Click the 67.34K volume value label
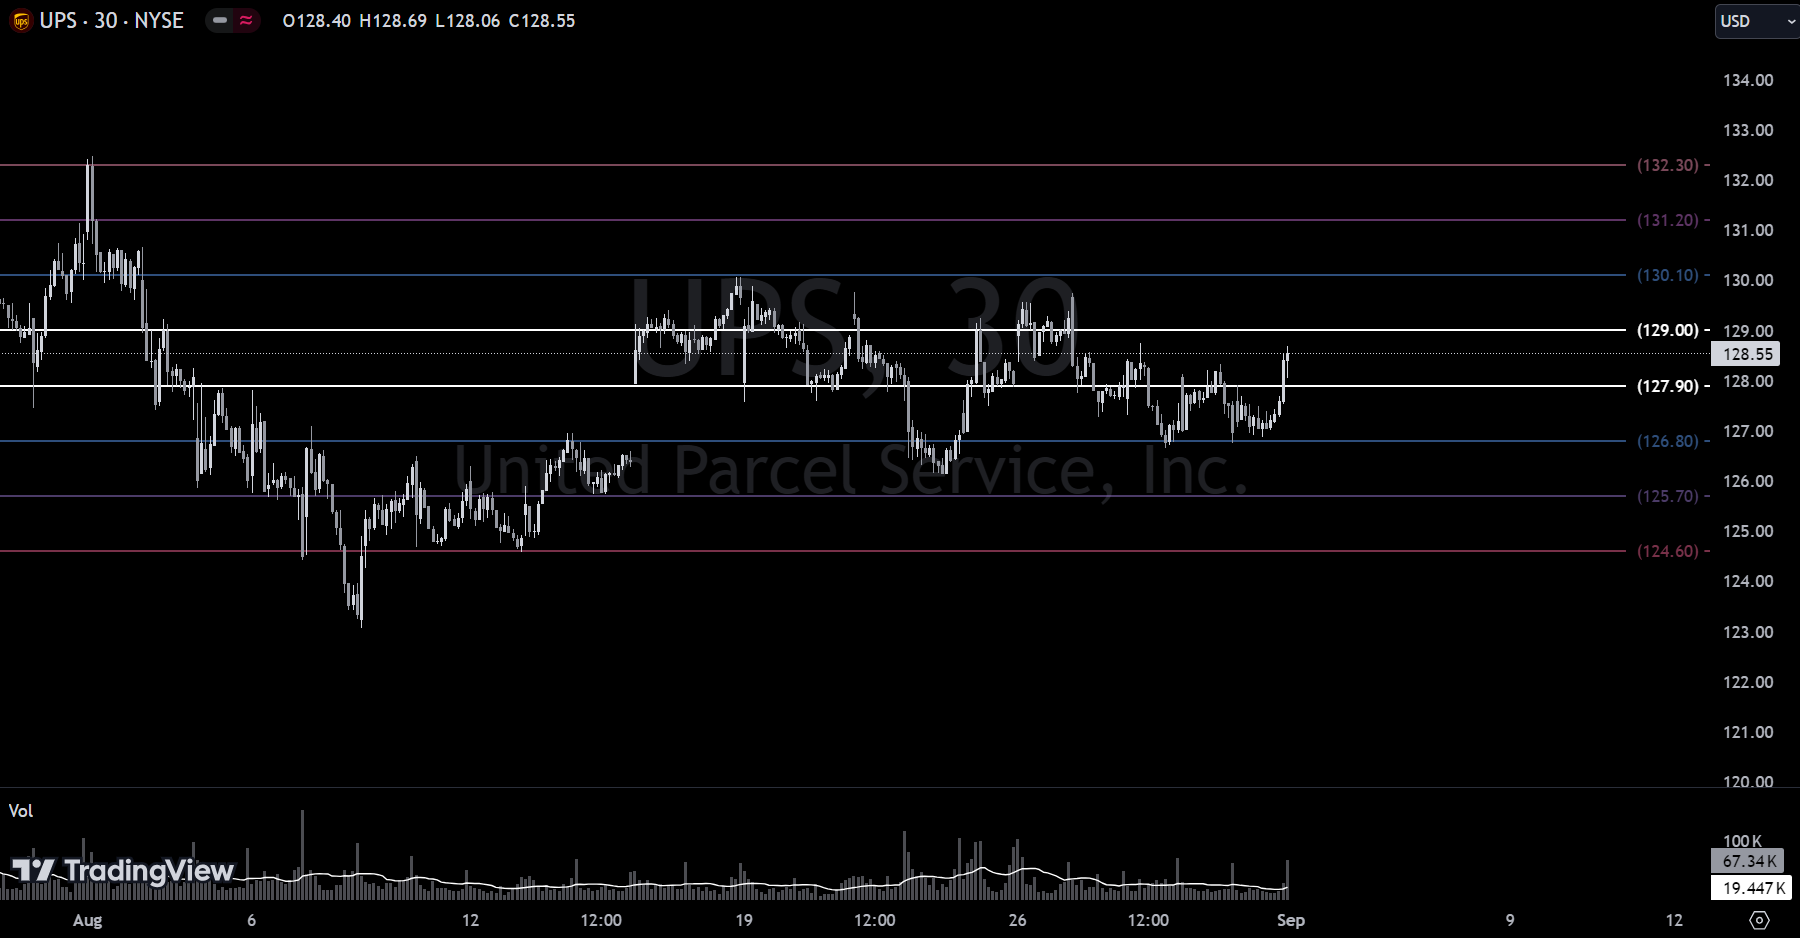1800x938 pixels. click(x=1749, y=861)
